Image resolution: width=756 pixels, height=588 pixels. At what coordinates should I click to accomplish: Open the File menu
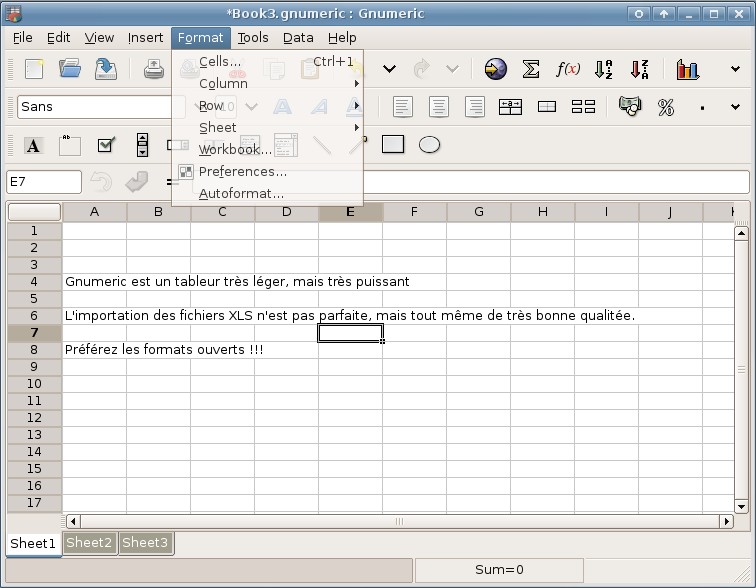pos(23,38)
